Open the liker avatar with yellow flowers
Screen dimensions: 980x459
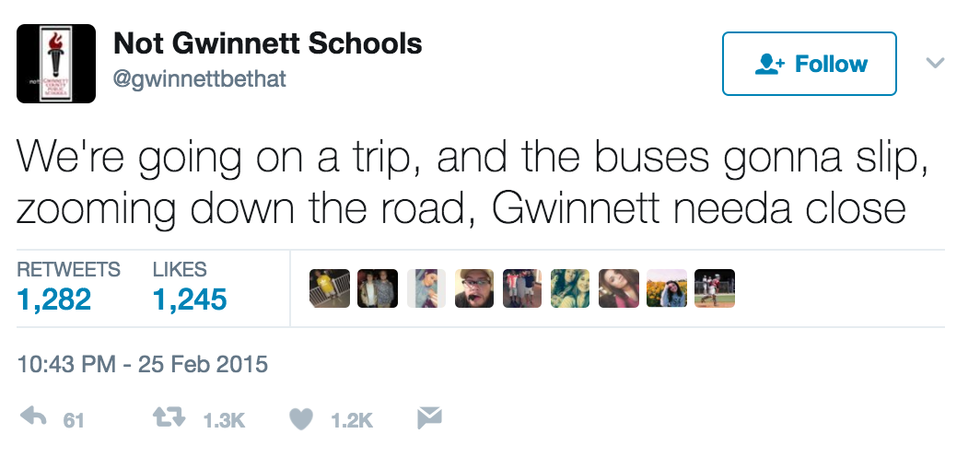click(667, 288)
